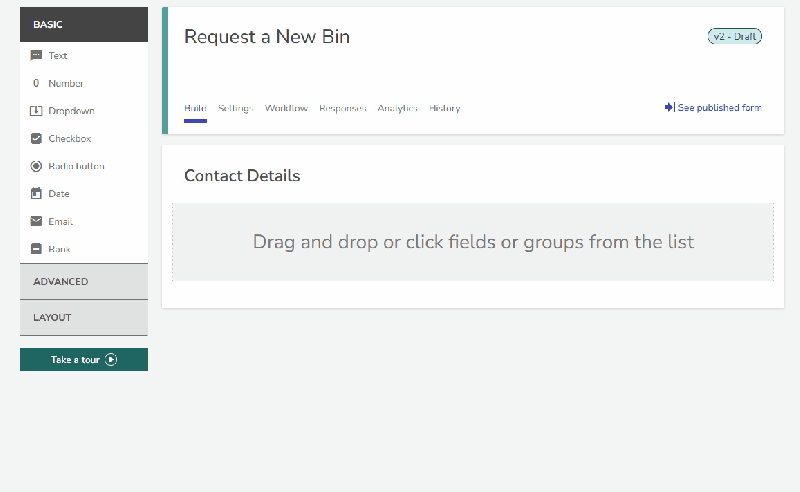Add an Email field via envelope icon
800x492 pixels.
36,221
